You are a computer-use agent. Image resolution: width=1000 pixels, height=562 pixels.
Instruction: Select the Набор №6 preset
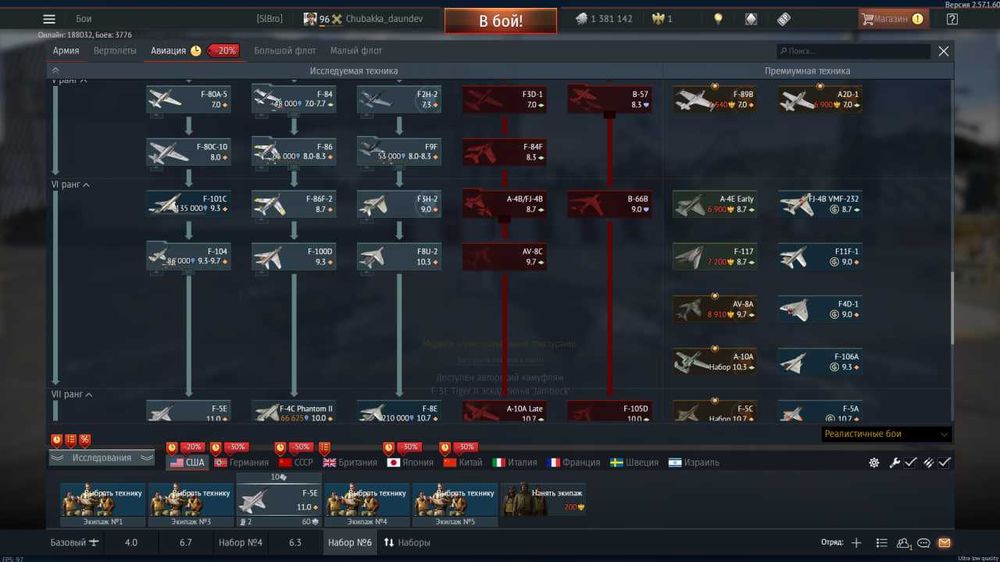(x=349, y=542)
